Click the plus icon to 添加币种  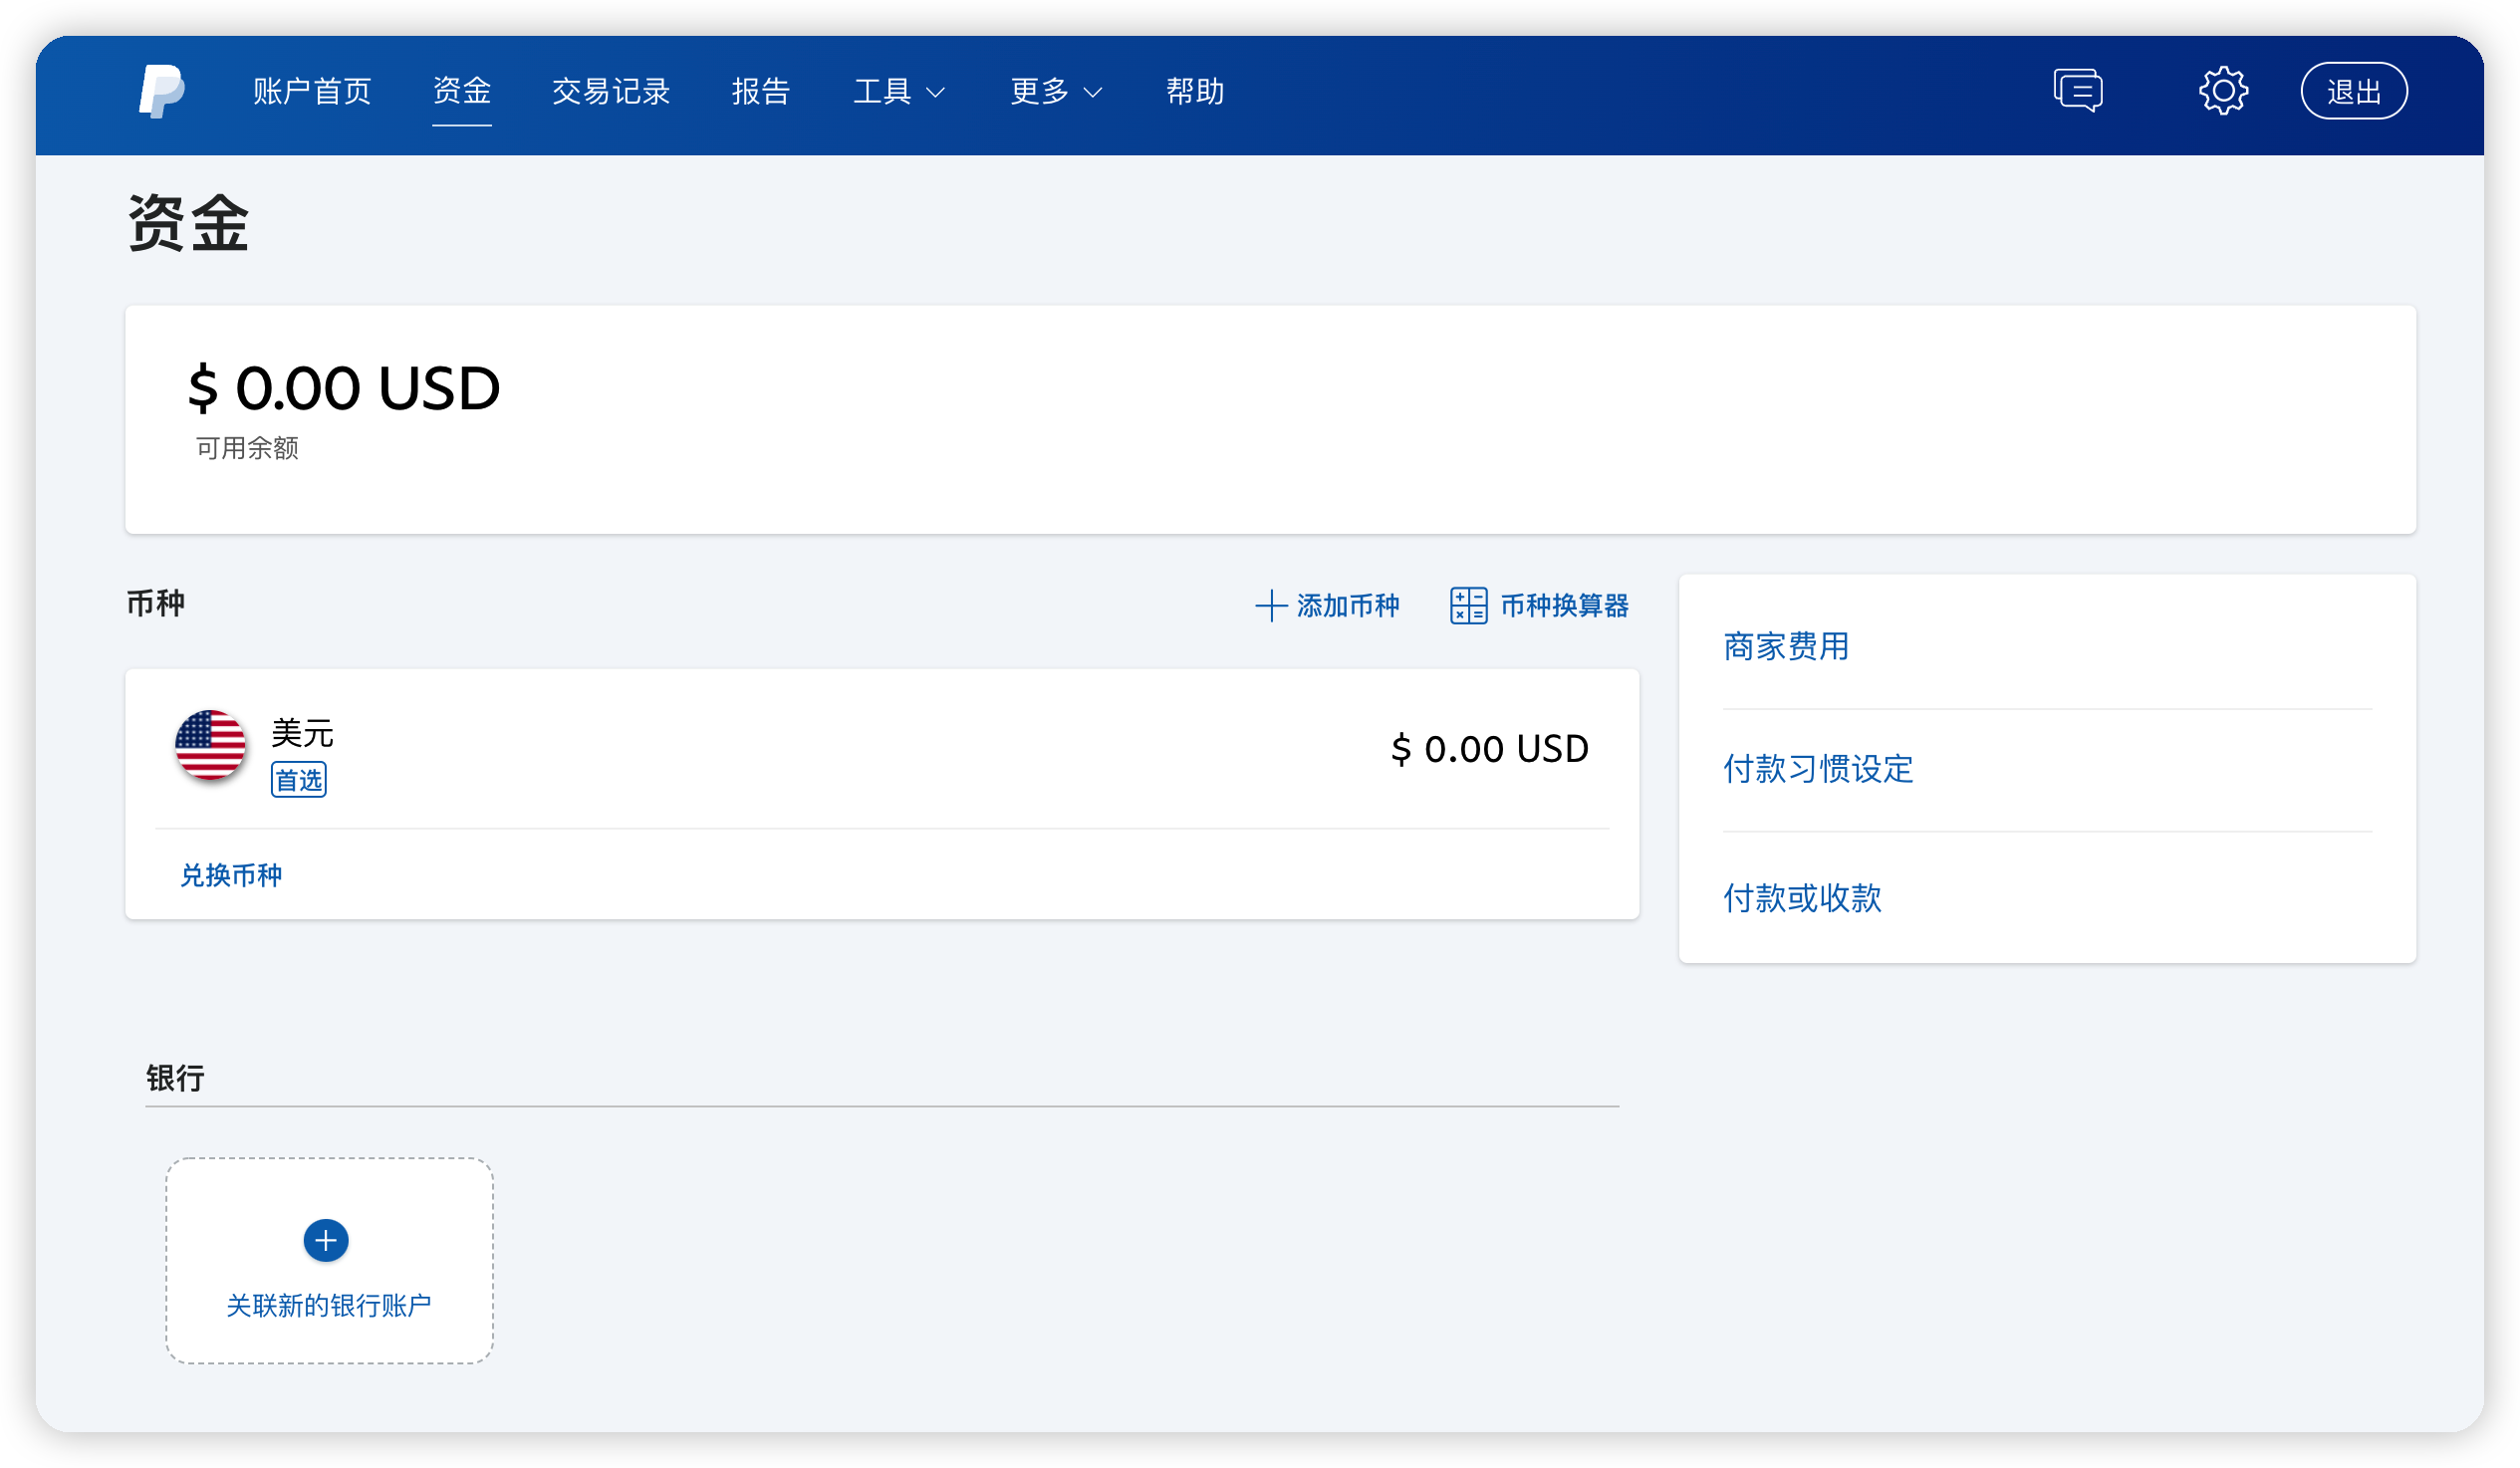click(x=1271, y=606)
